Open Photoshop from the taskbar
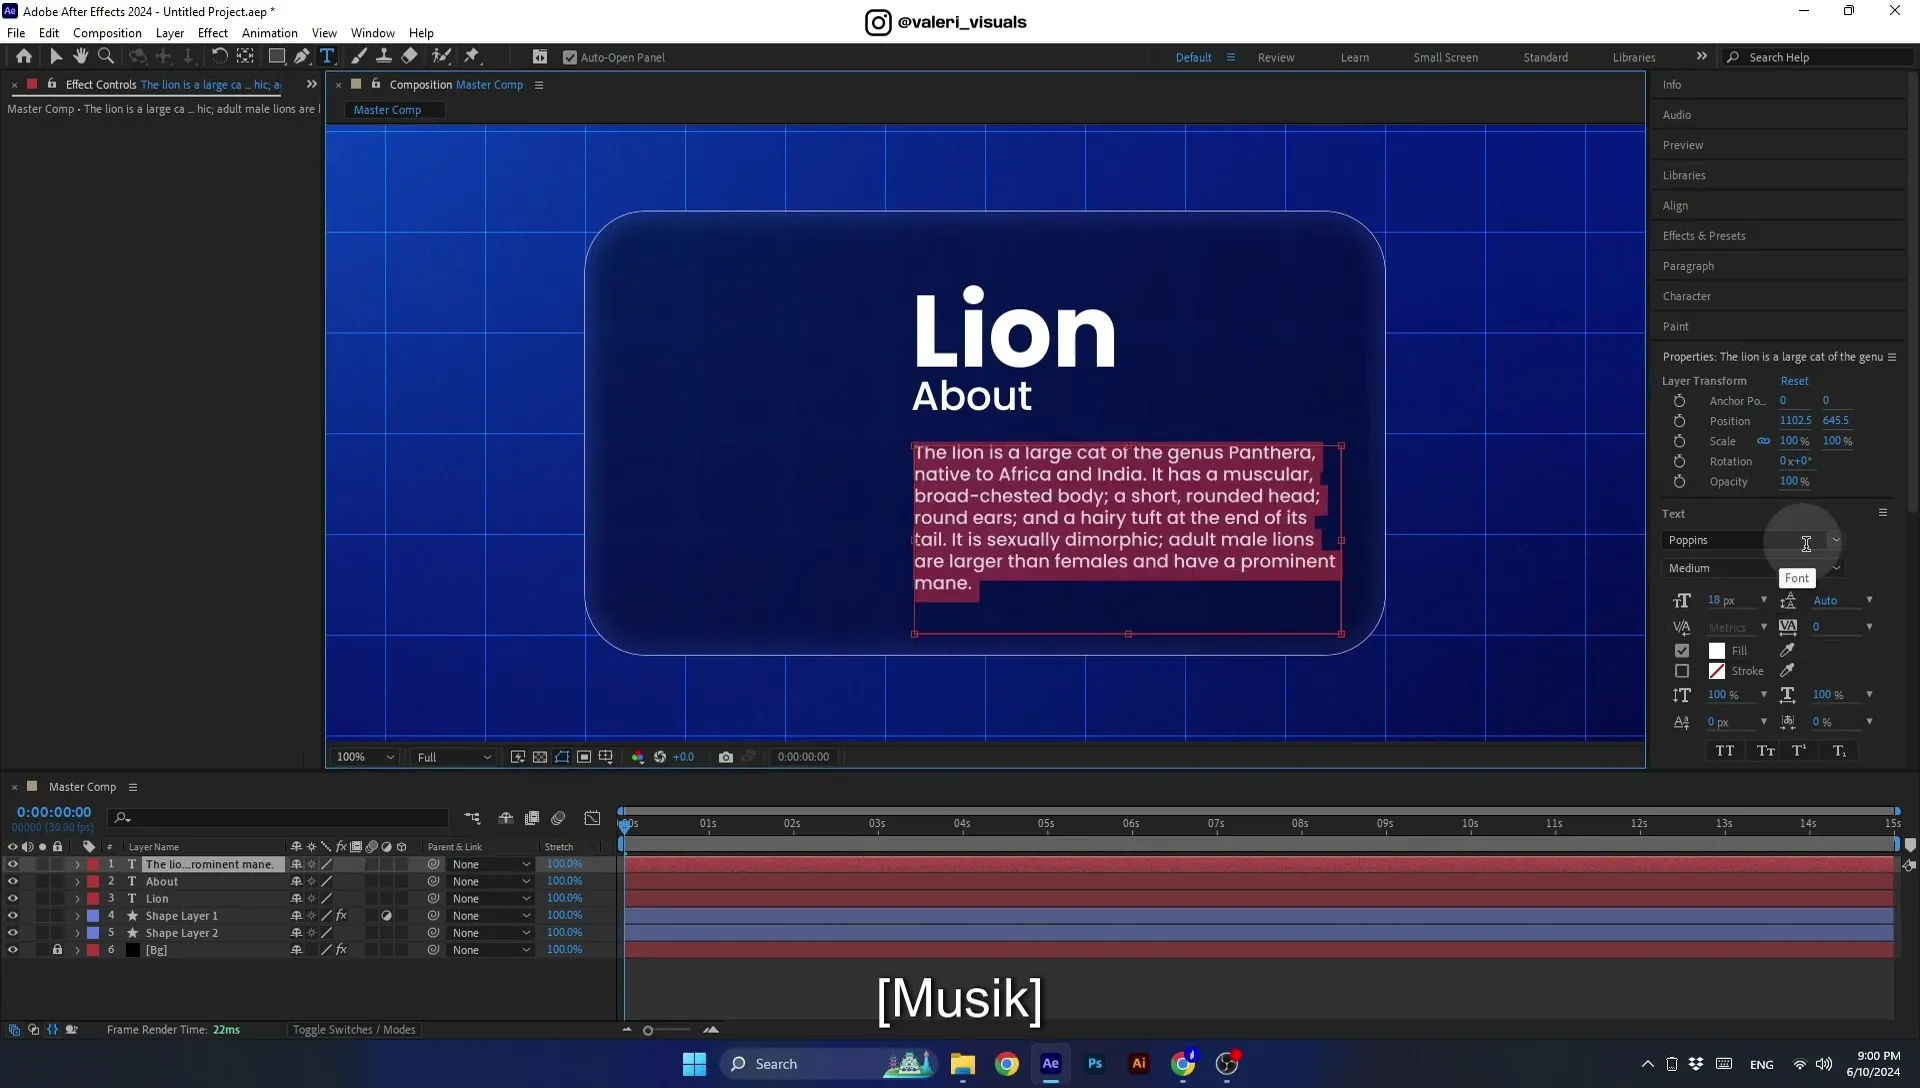The image size is (1920, 1088). [x=1095, y=1064]
